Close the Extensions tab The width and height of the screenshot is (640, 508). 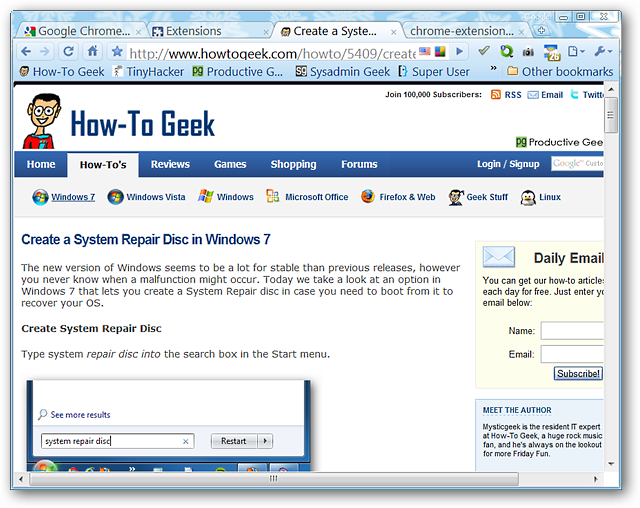click(266, 32)
